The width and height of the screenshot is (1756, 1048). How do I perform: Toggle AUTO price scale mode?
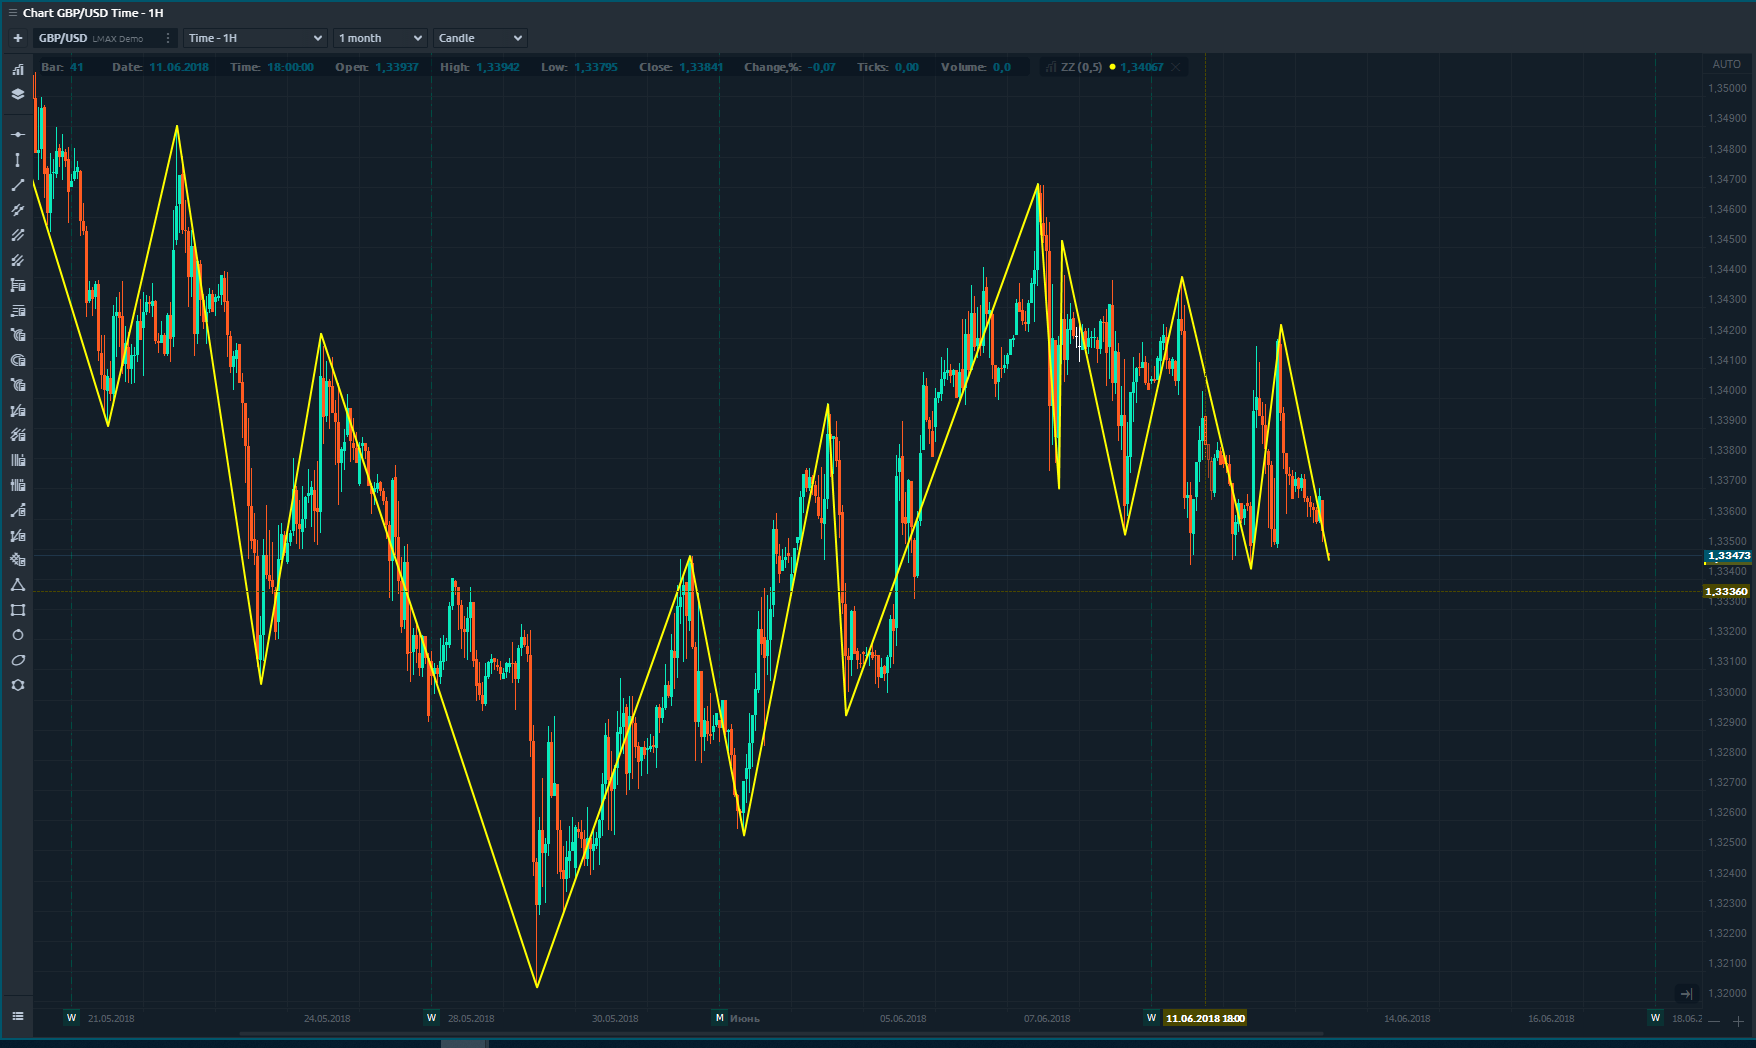(1726, 64)
